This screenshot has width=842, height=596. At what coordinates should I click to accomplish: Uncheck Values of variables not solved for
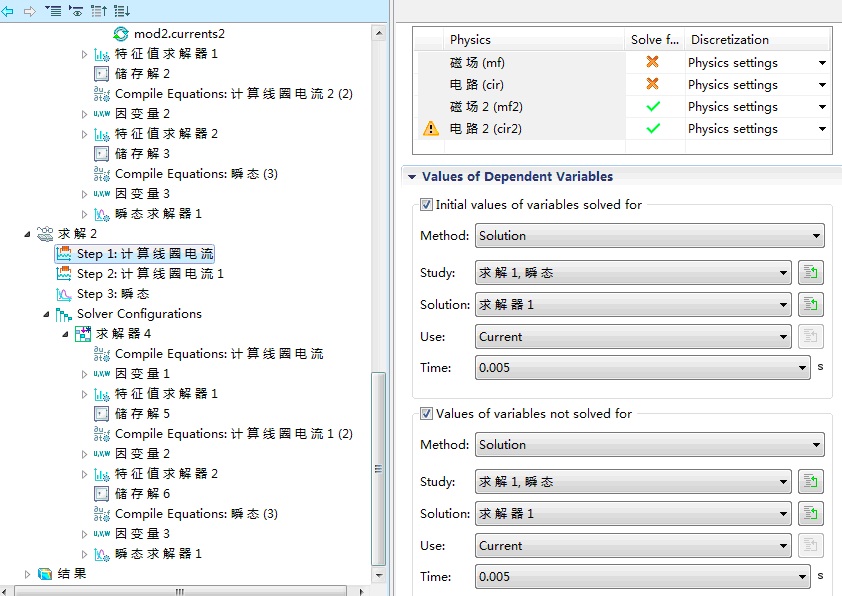point(427,413)
